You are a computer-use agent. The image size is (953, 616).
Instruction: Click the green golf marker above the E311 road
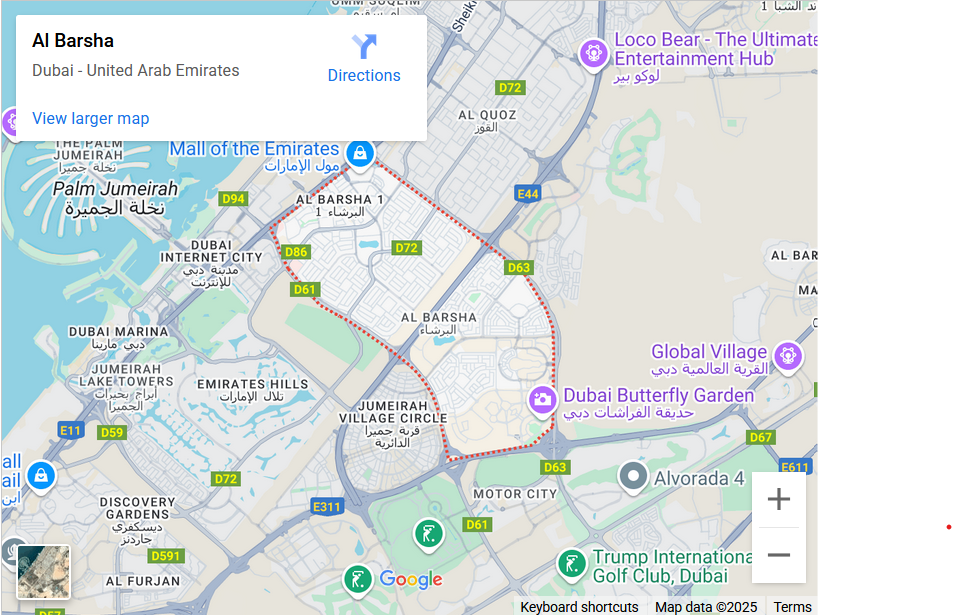(429, 535)
